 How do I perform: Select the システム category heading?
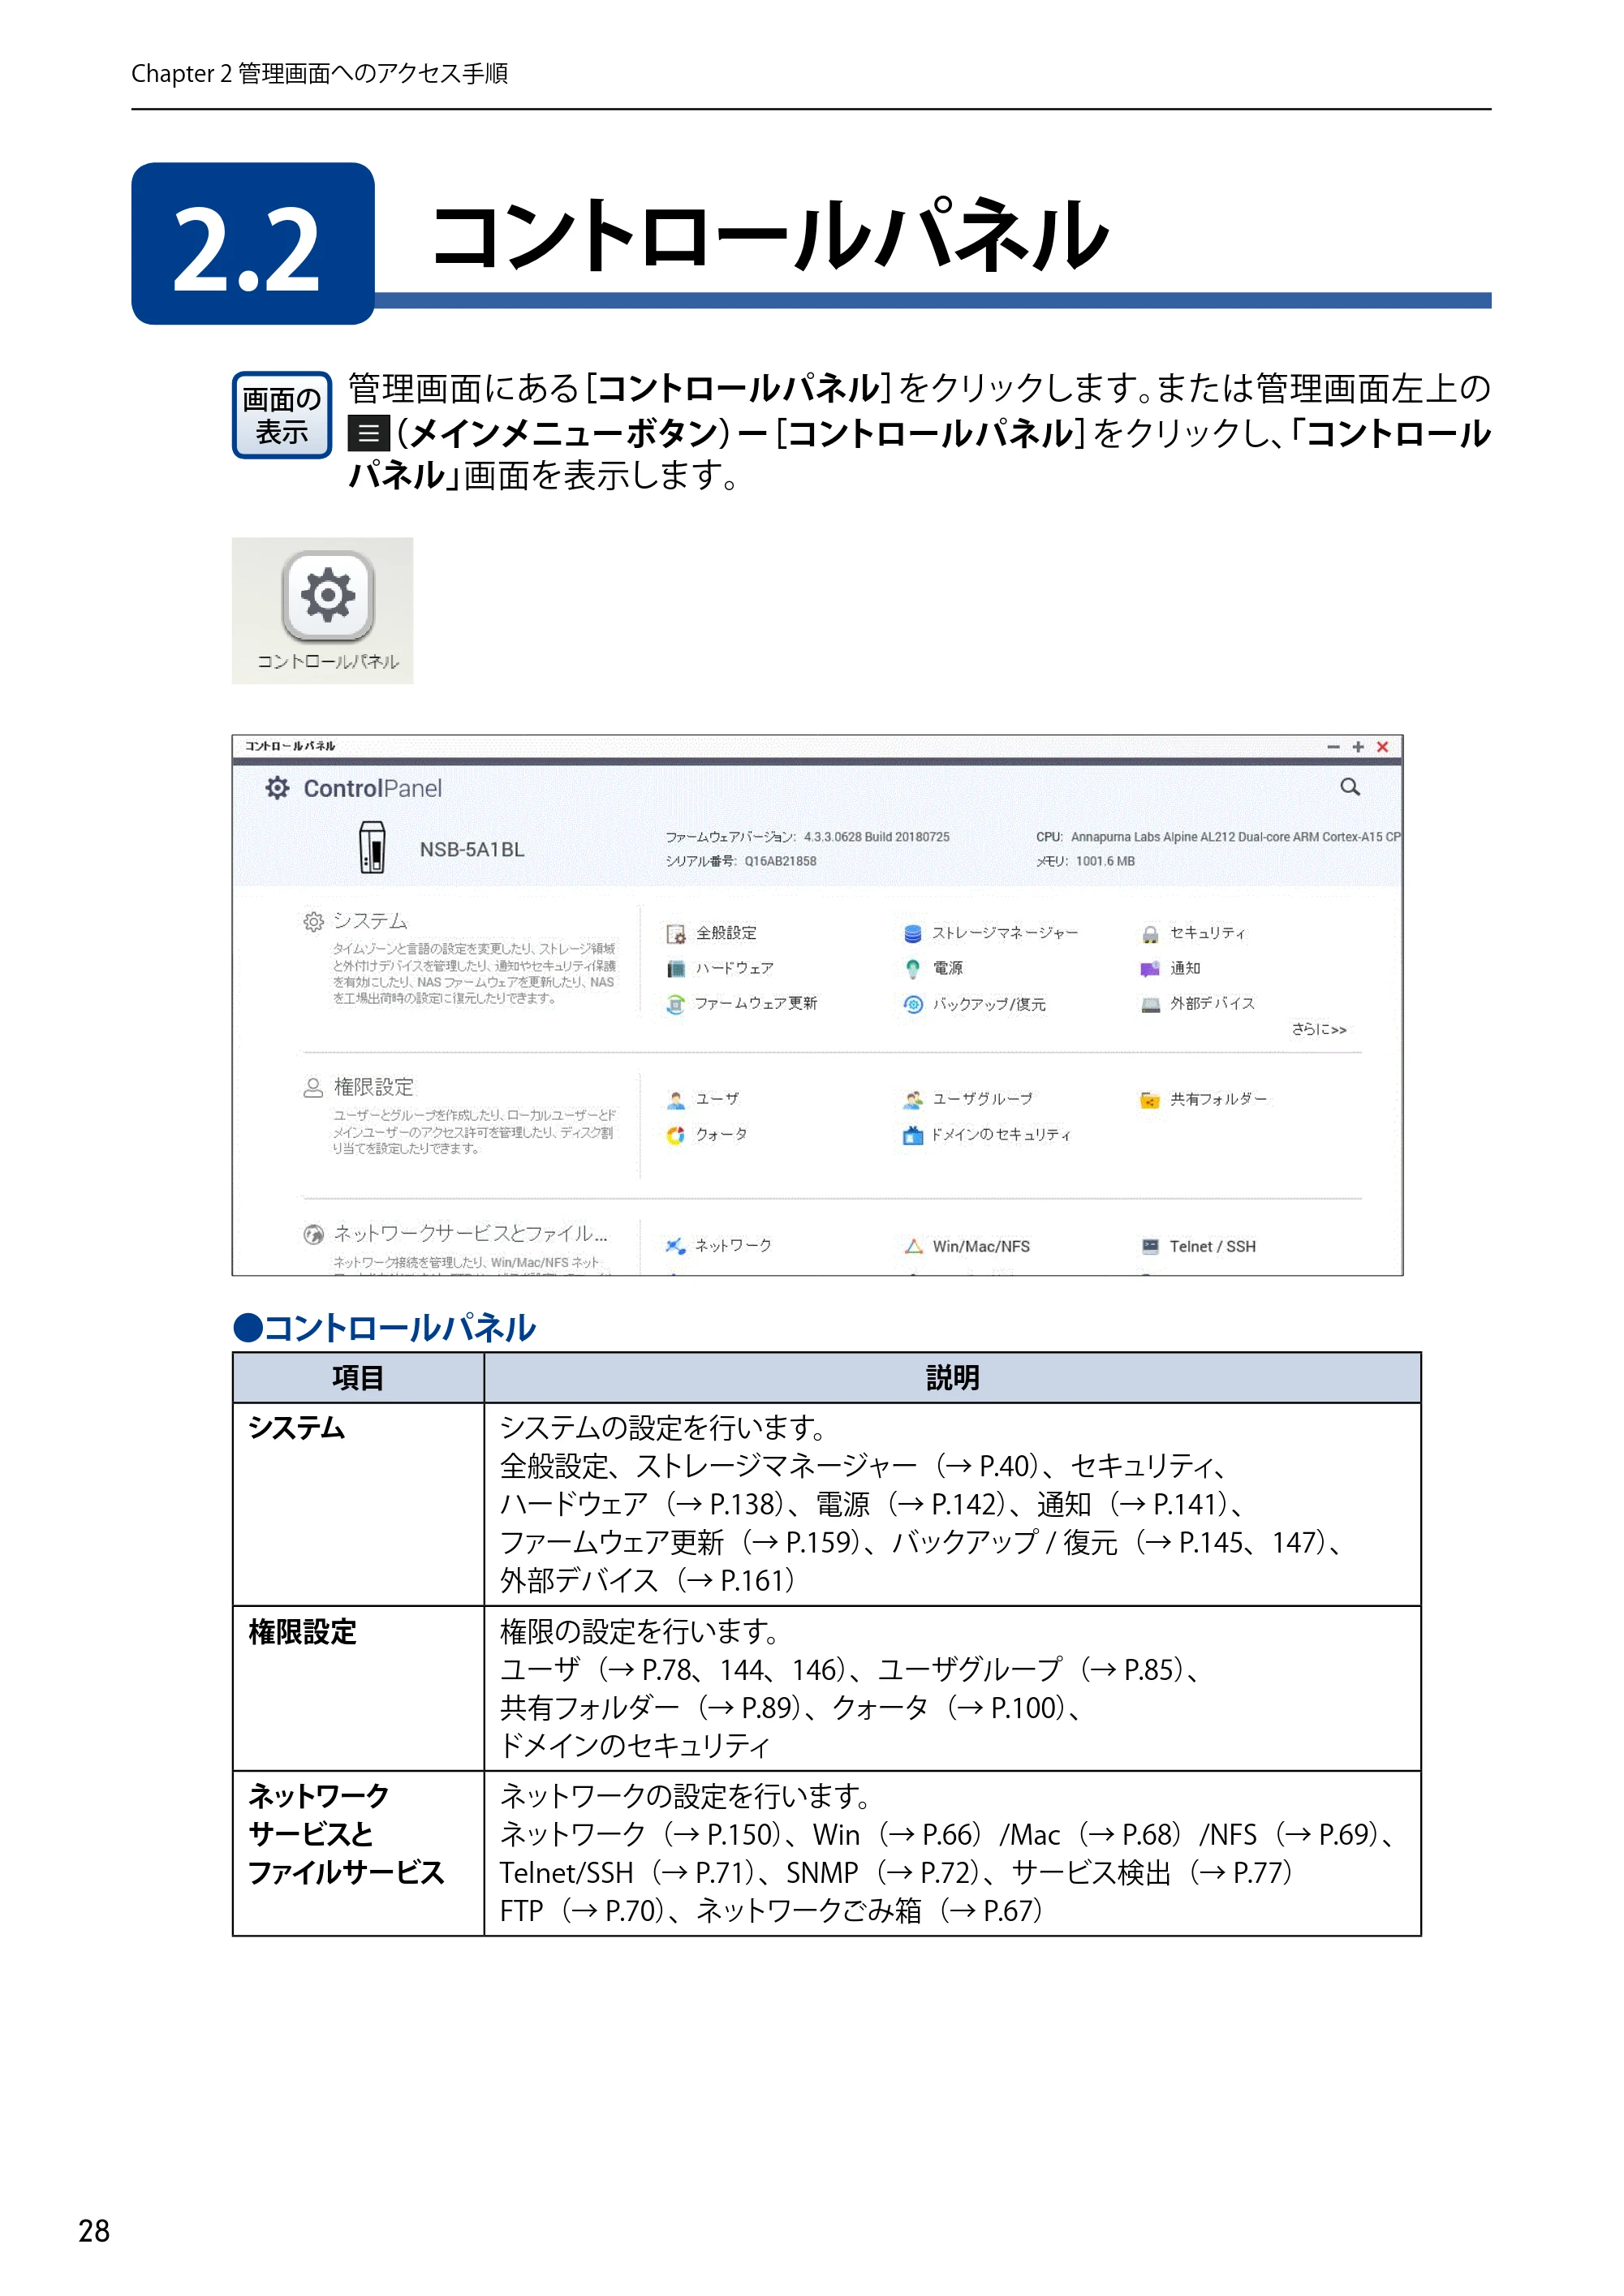point(369,920)
